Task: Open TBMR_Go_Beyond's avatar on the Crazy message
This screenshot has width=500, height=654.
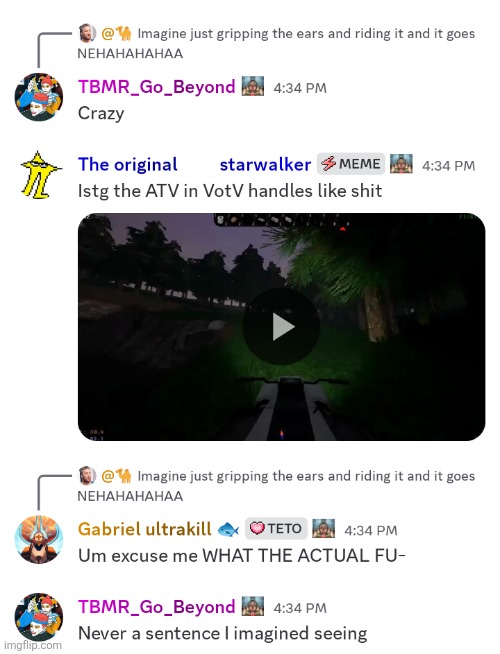Action: (39, 97)
